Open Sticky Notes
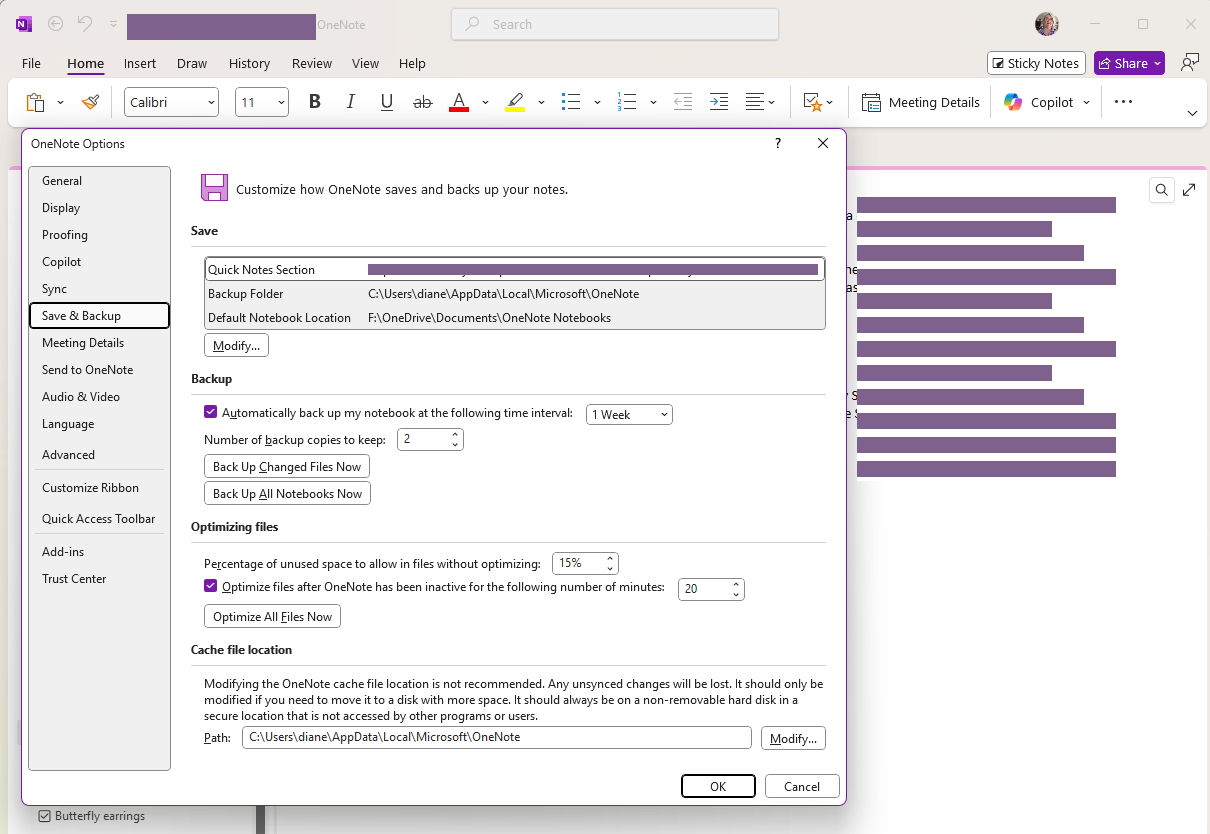The height and width of the screenshot is (834, 1210). pos(1036,62)
